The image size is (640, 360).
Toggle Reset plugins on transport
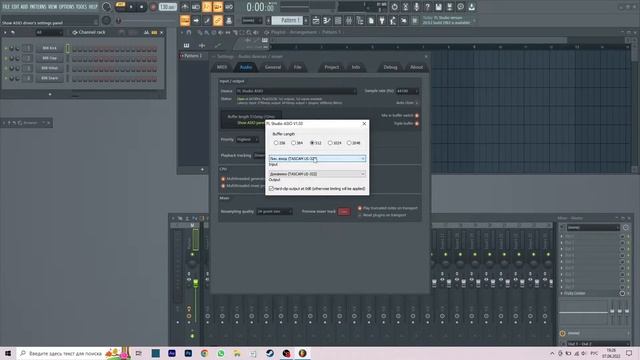pyautogui.click(x=360, y=215)
